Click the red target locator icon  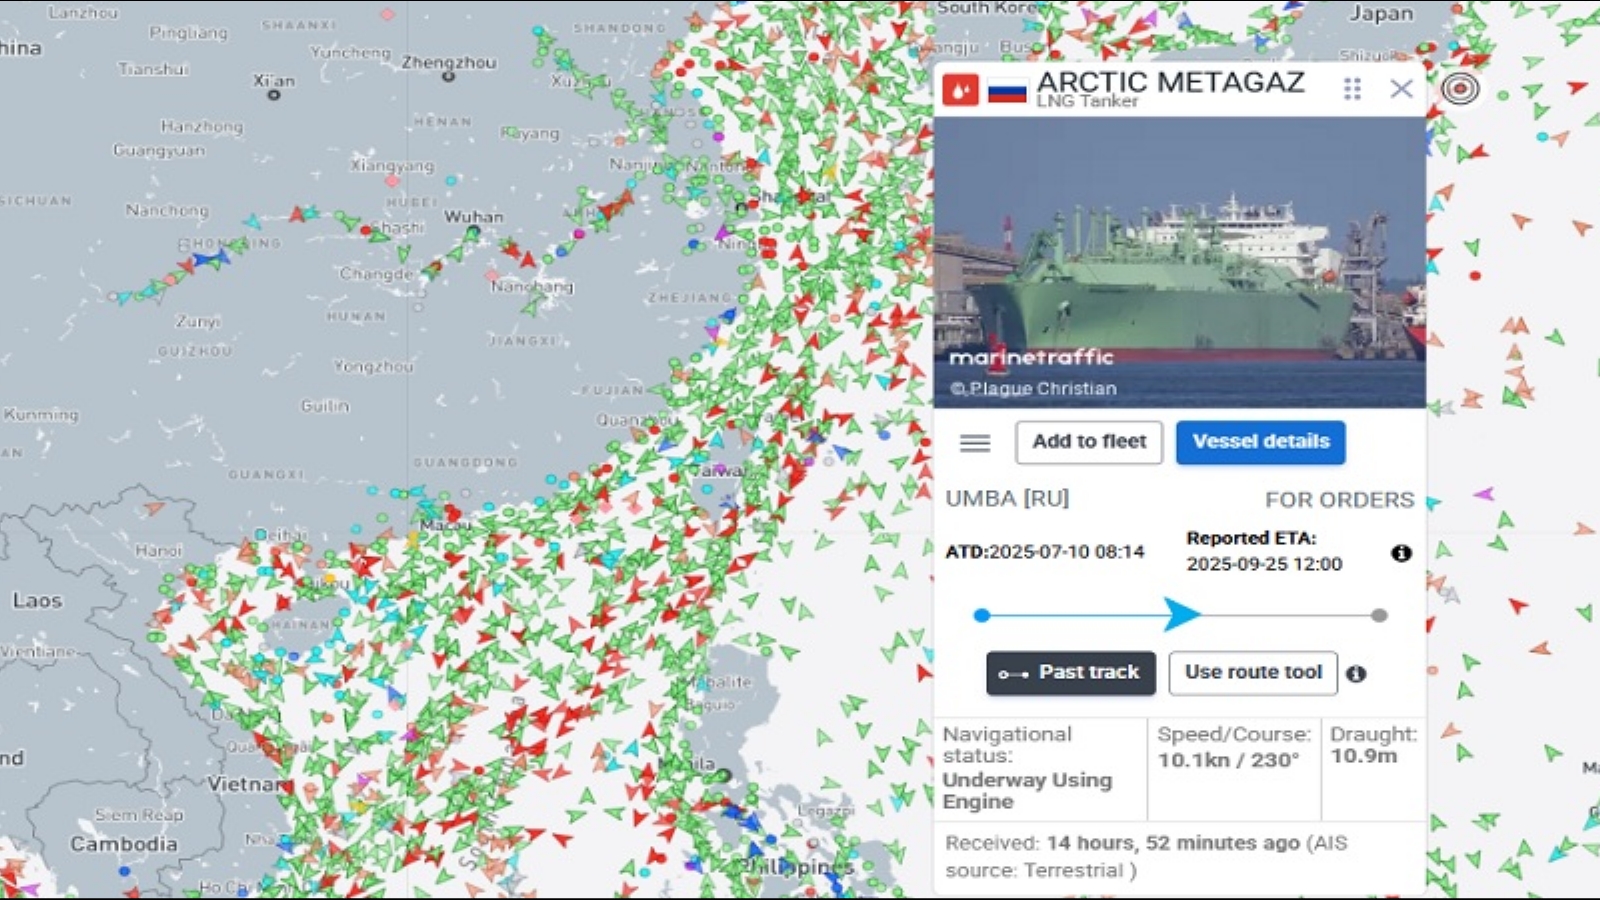coord(1460,89)
